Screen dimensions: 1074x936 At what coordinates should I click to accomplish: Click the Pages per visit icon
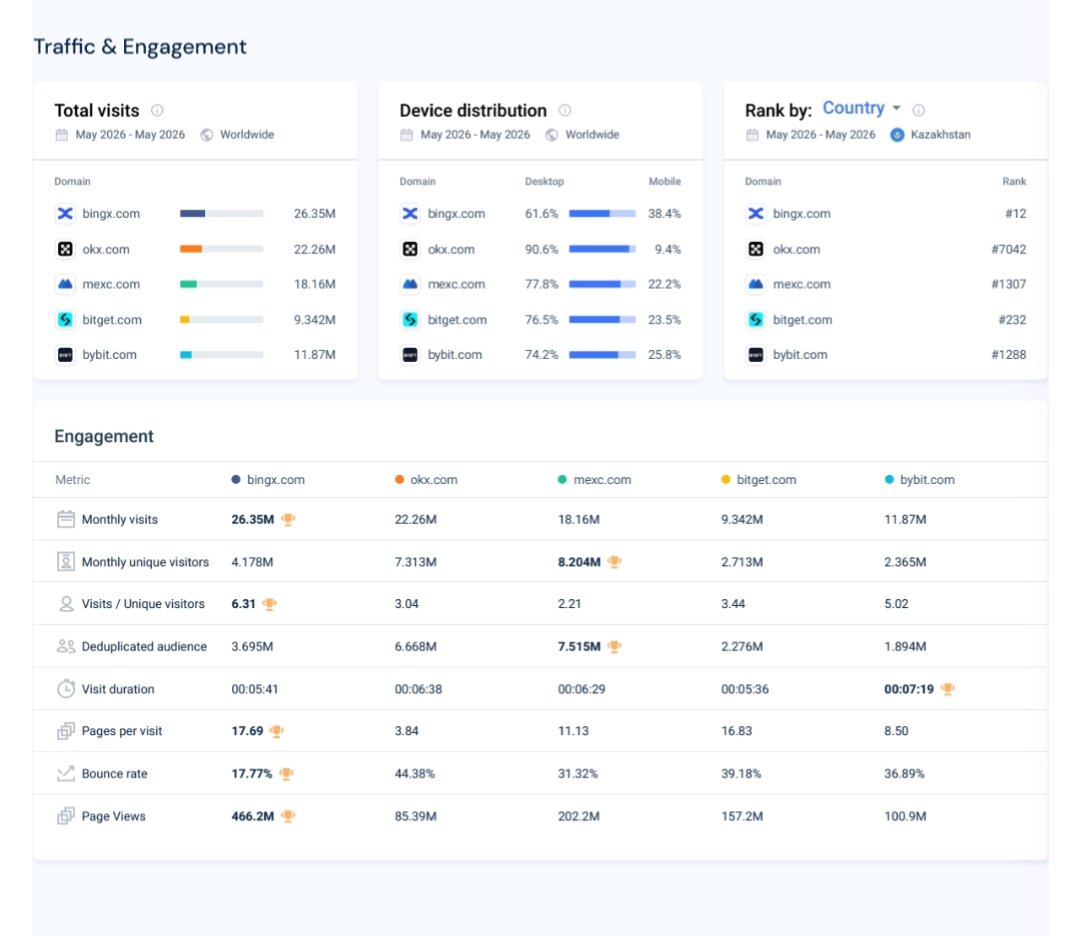pos(66,731)
